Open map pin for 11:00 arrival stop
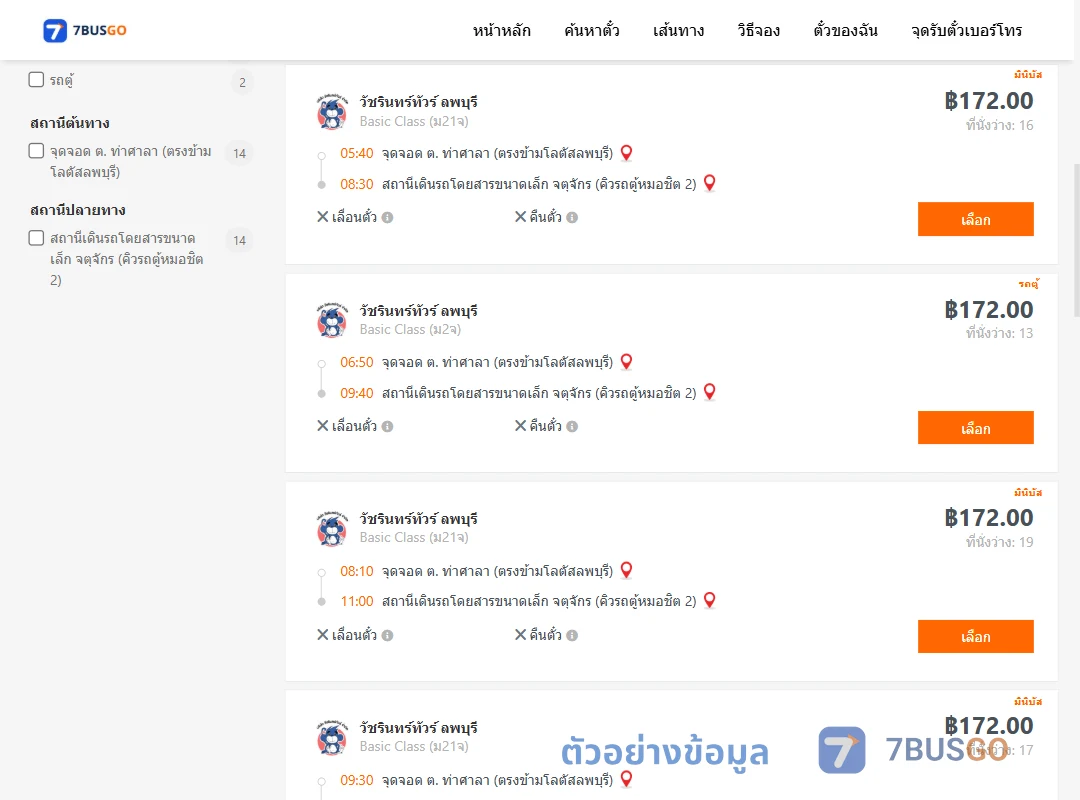Viewport: 1080px width, 800px height. 709,600
